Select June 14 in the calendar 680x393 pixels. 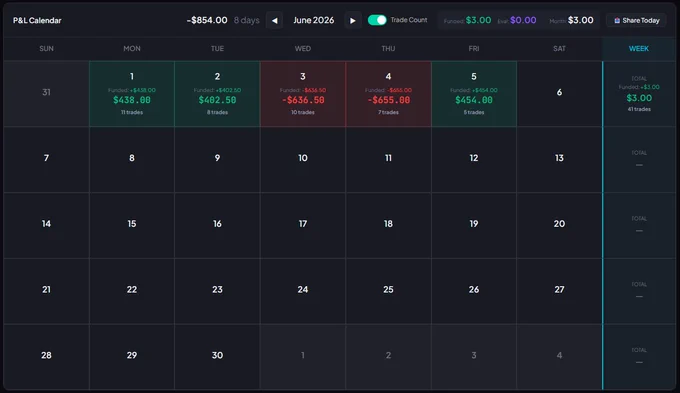[46, 226]
